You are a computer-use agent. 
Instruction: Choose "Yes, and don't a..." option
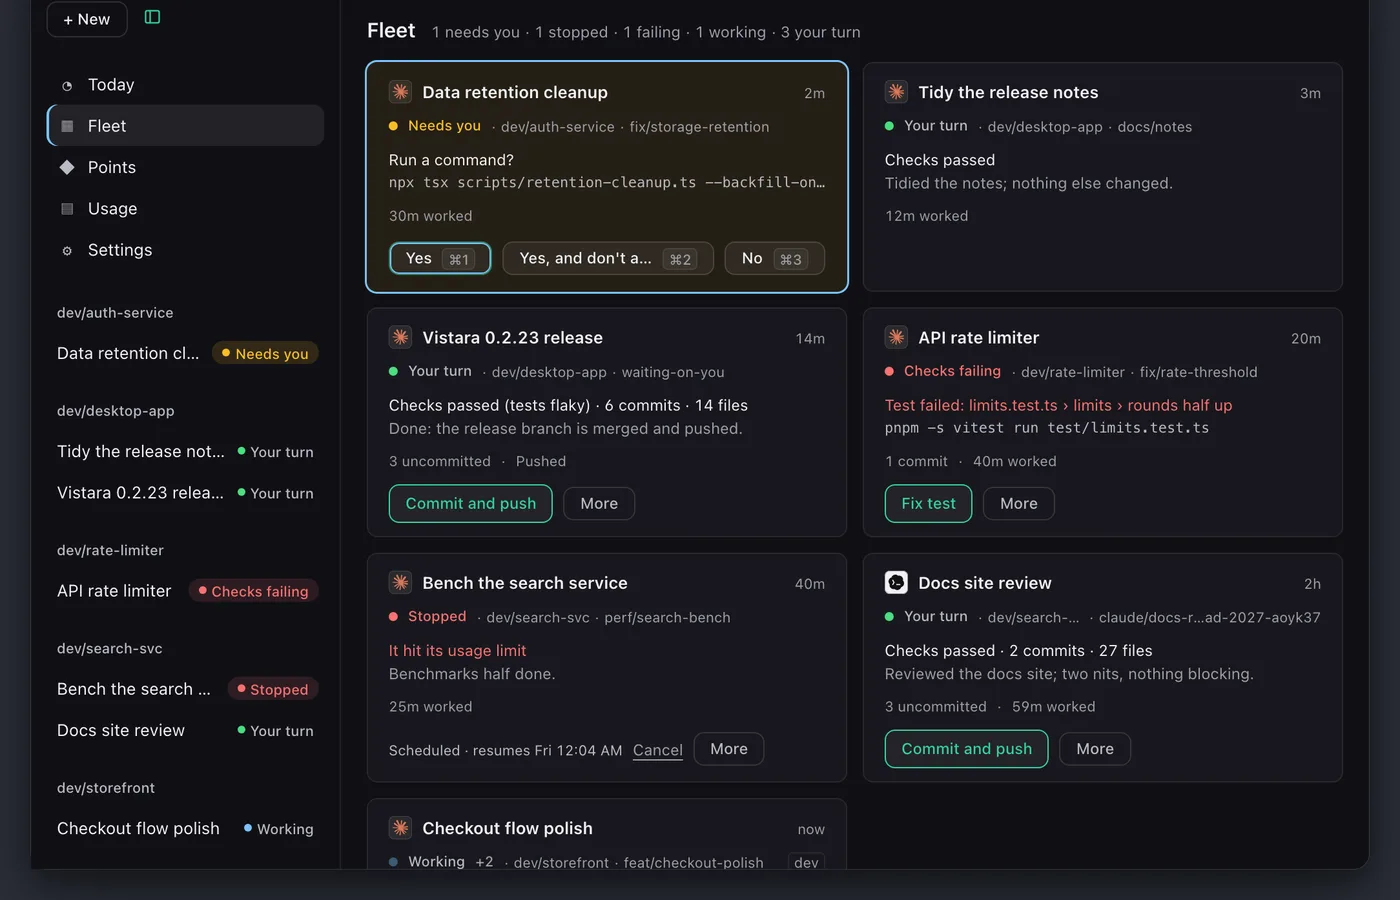(x=608, y=258)
